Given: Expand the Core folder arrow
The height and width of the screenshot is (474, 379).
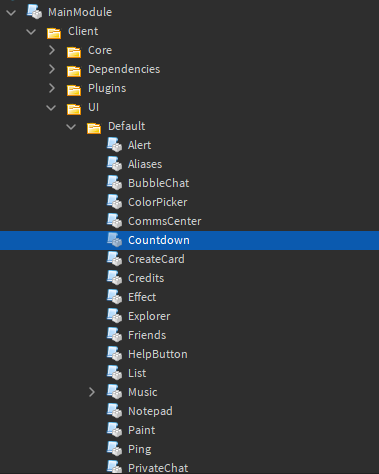Looking at the screenshot, I should (52, 50).
